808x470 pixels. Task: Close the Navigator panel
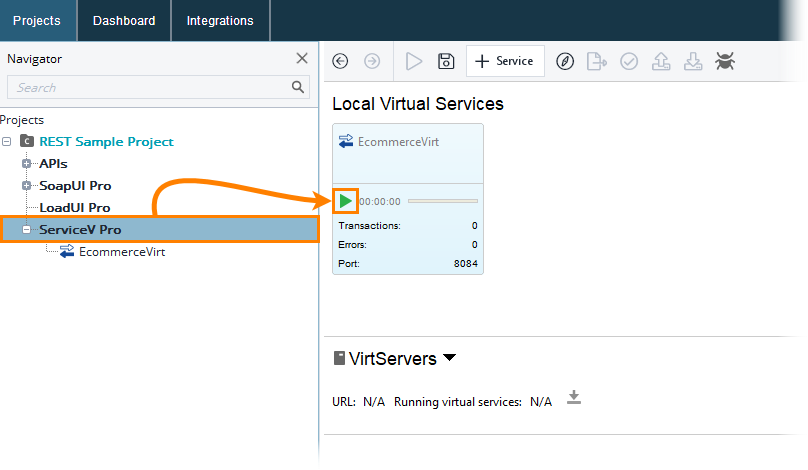point(302,58)
